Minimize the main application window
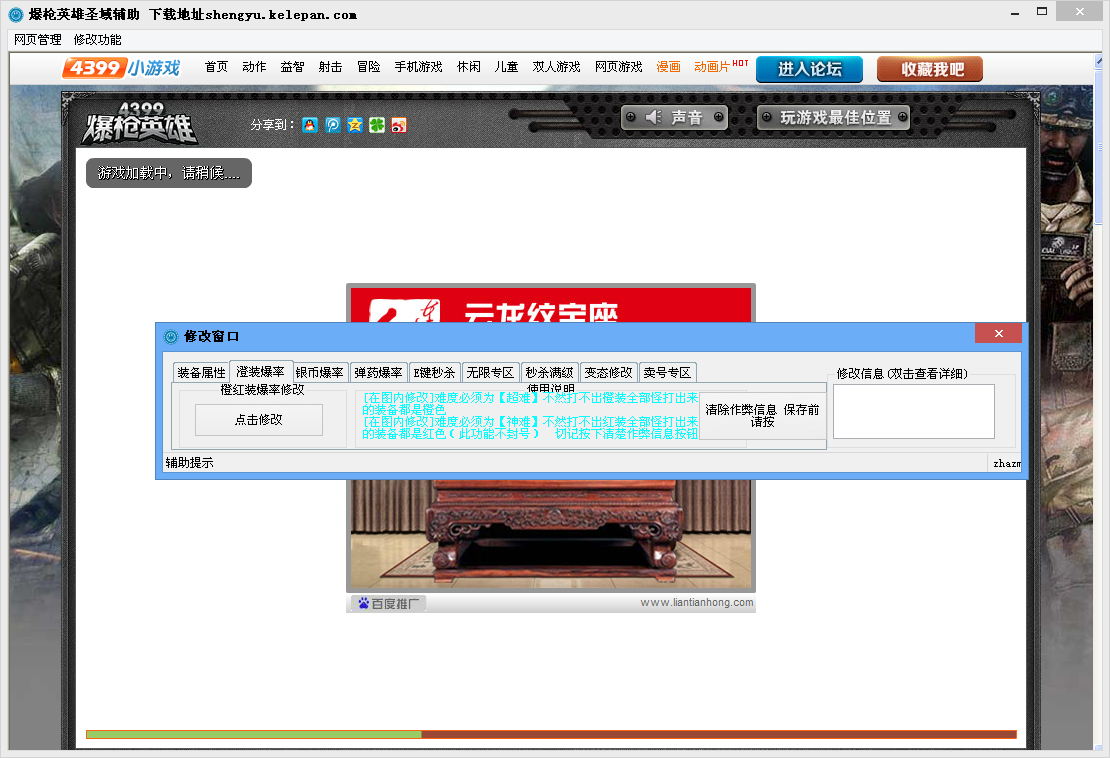Screen dimensions: 1110x758 (1015, 12)
